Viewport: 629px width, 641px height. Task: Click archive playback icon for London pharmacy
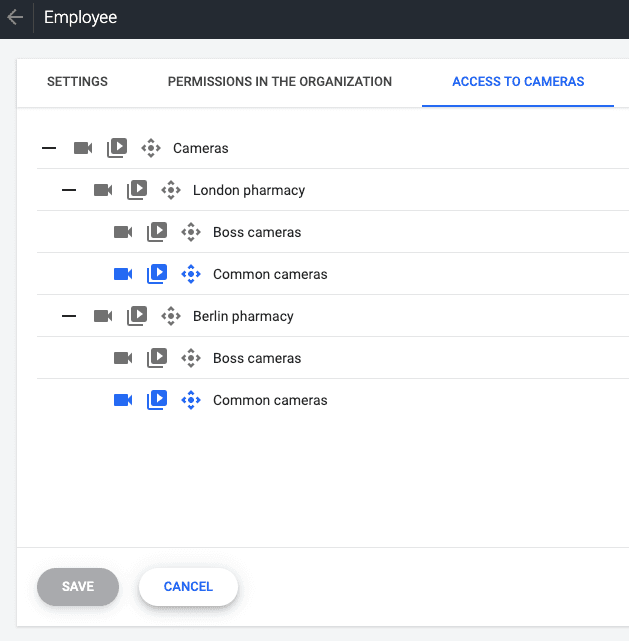(x=137, y=190)
